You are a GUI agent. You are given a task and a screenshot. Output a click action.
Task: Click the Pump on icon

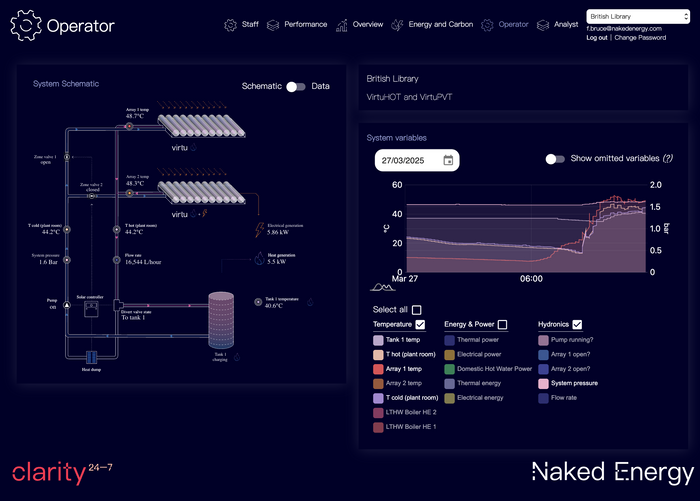pos(67,305)
